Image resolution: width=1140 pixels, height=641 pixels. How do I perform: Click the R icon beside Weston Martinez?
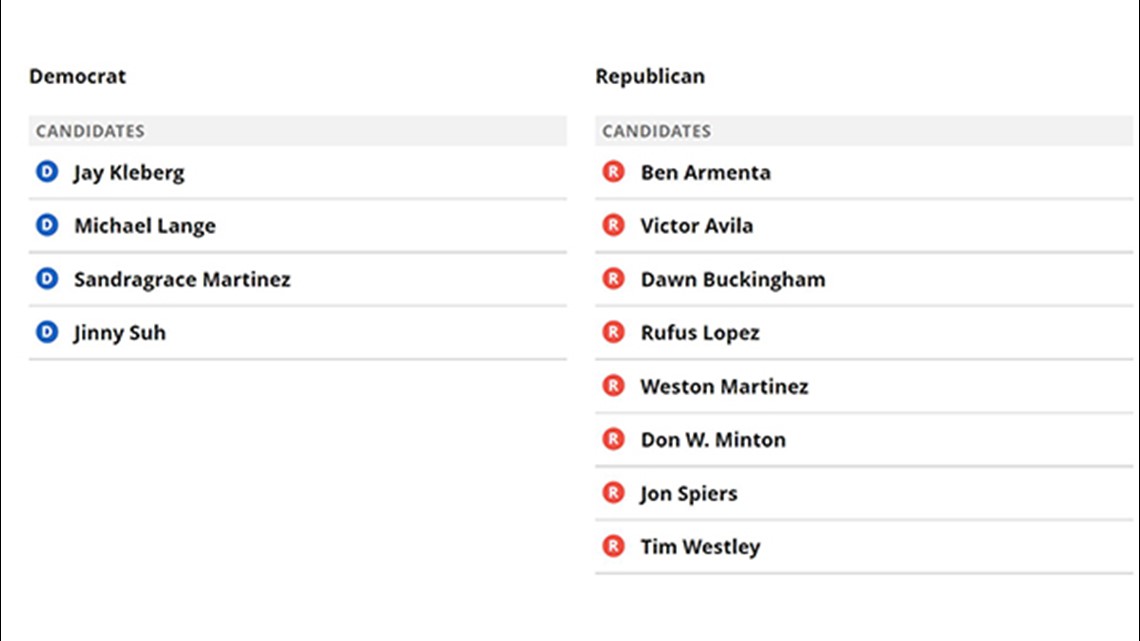point(614,386)
